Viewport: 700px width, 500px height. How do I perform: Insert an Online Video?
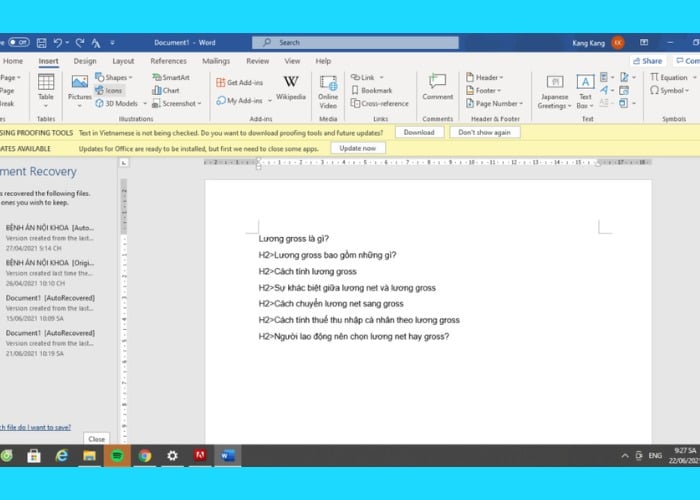(327, 89)
